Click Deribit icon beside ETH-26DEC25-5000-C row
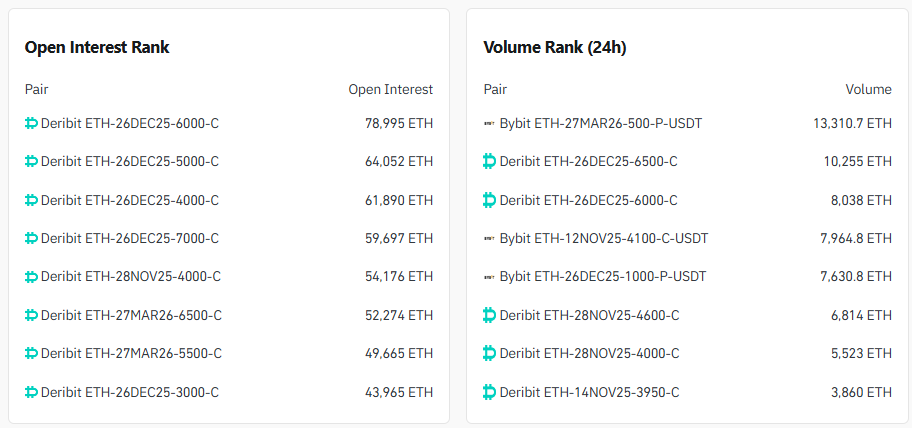Viewport: 912px width, 428px height. (31, 161)
